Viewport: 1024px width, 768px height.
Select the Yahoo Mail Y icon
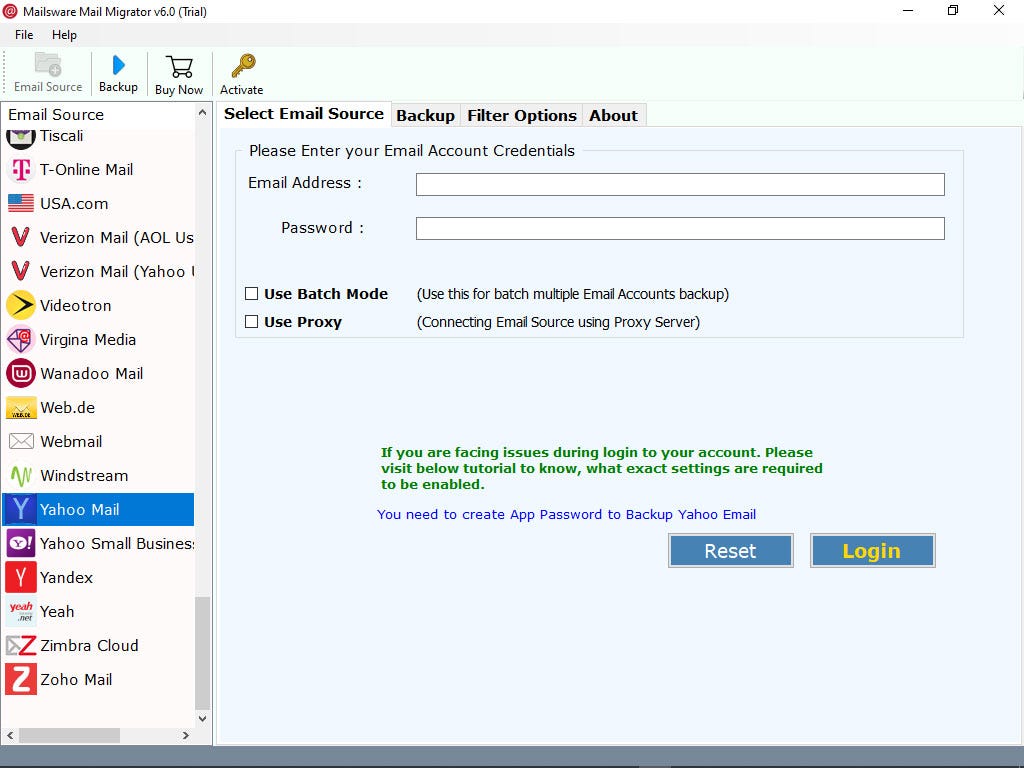[21, 509]
